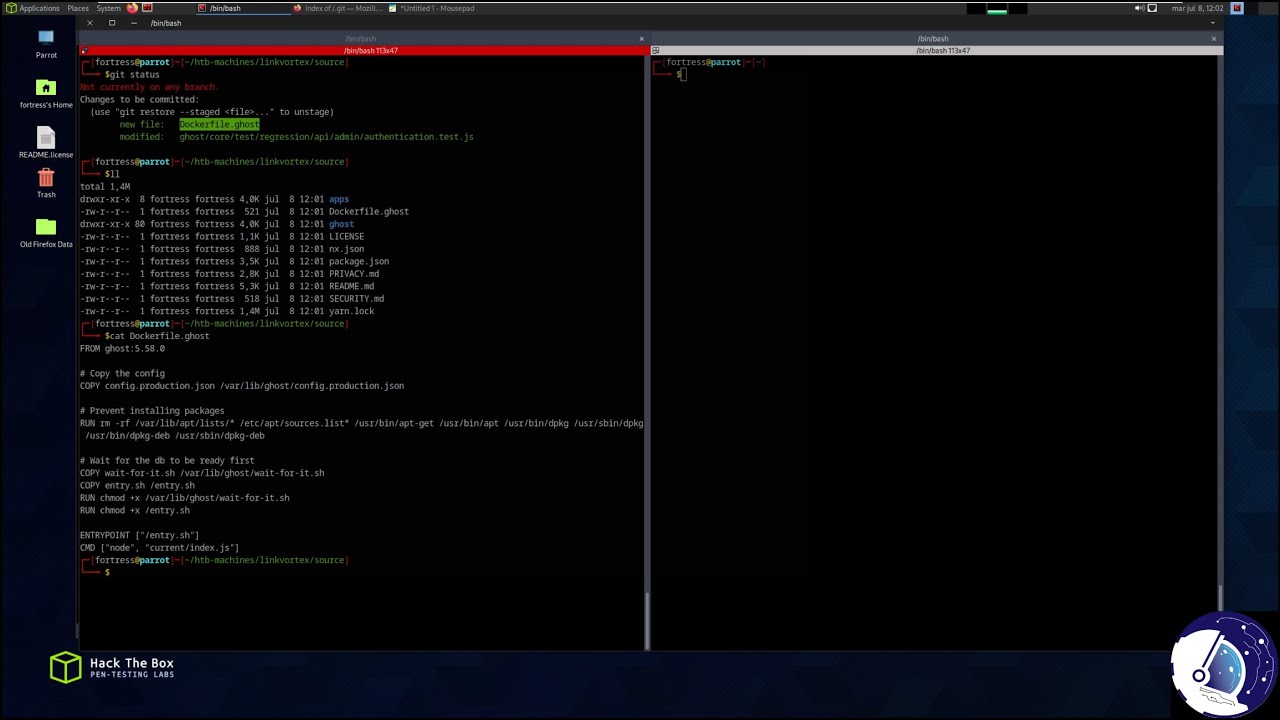Click the modified authentication.test.js path

pos(326,137)
